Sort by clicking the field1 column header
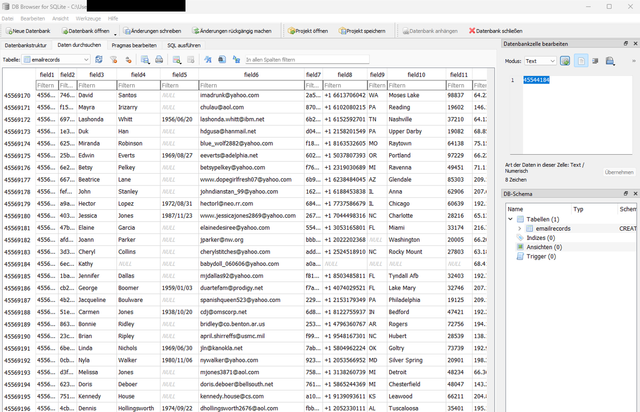This screenshot has height=412, width=640. coord(47,75)
